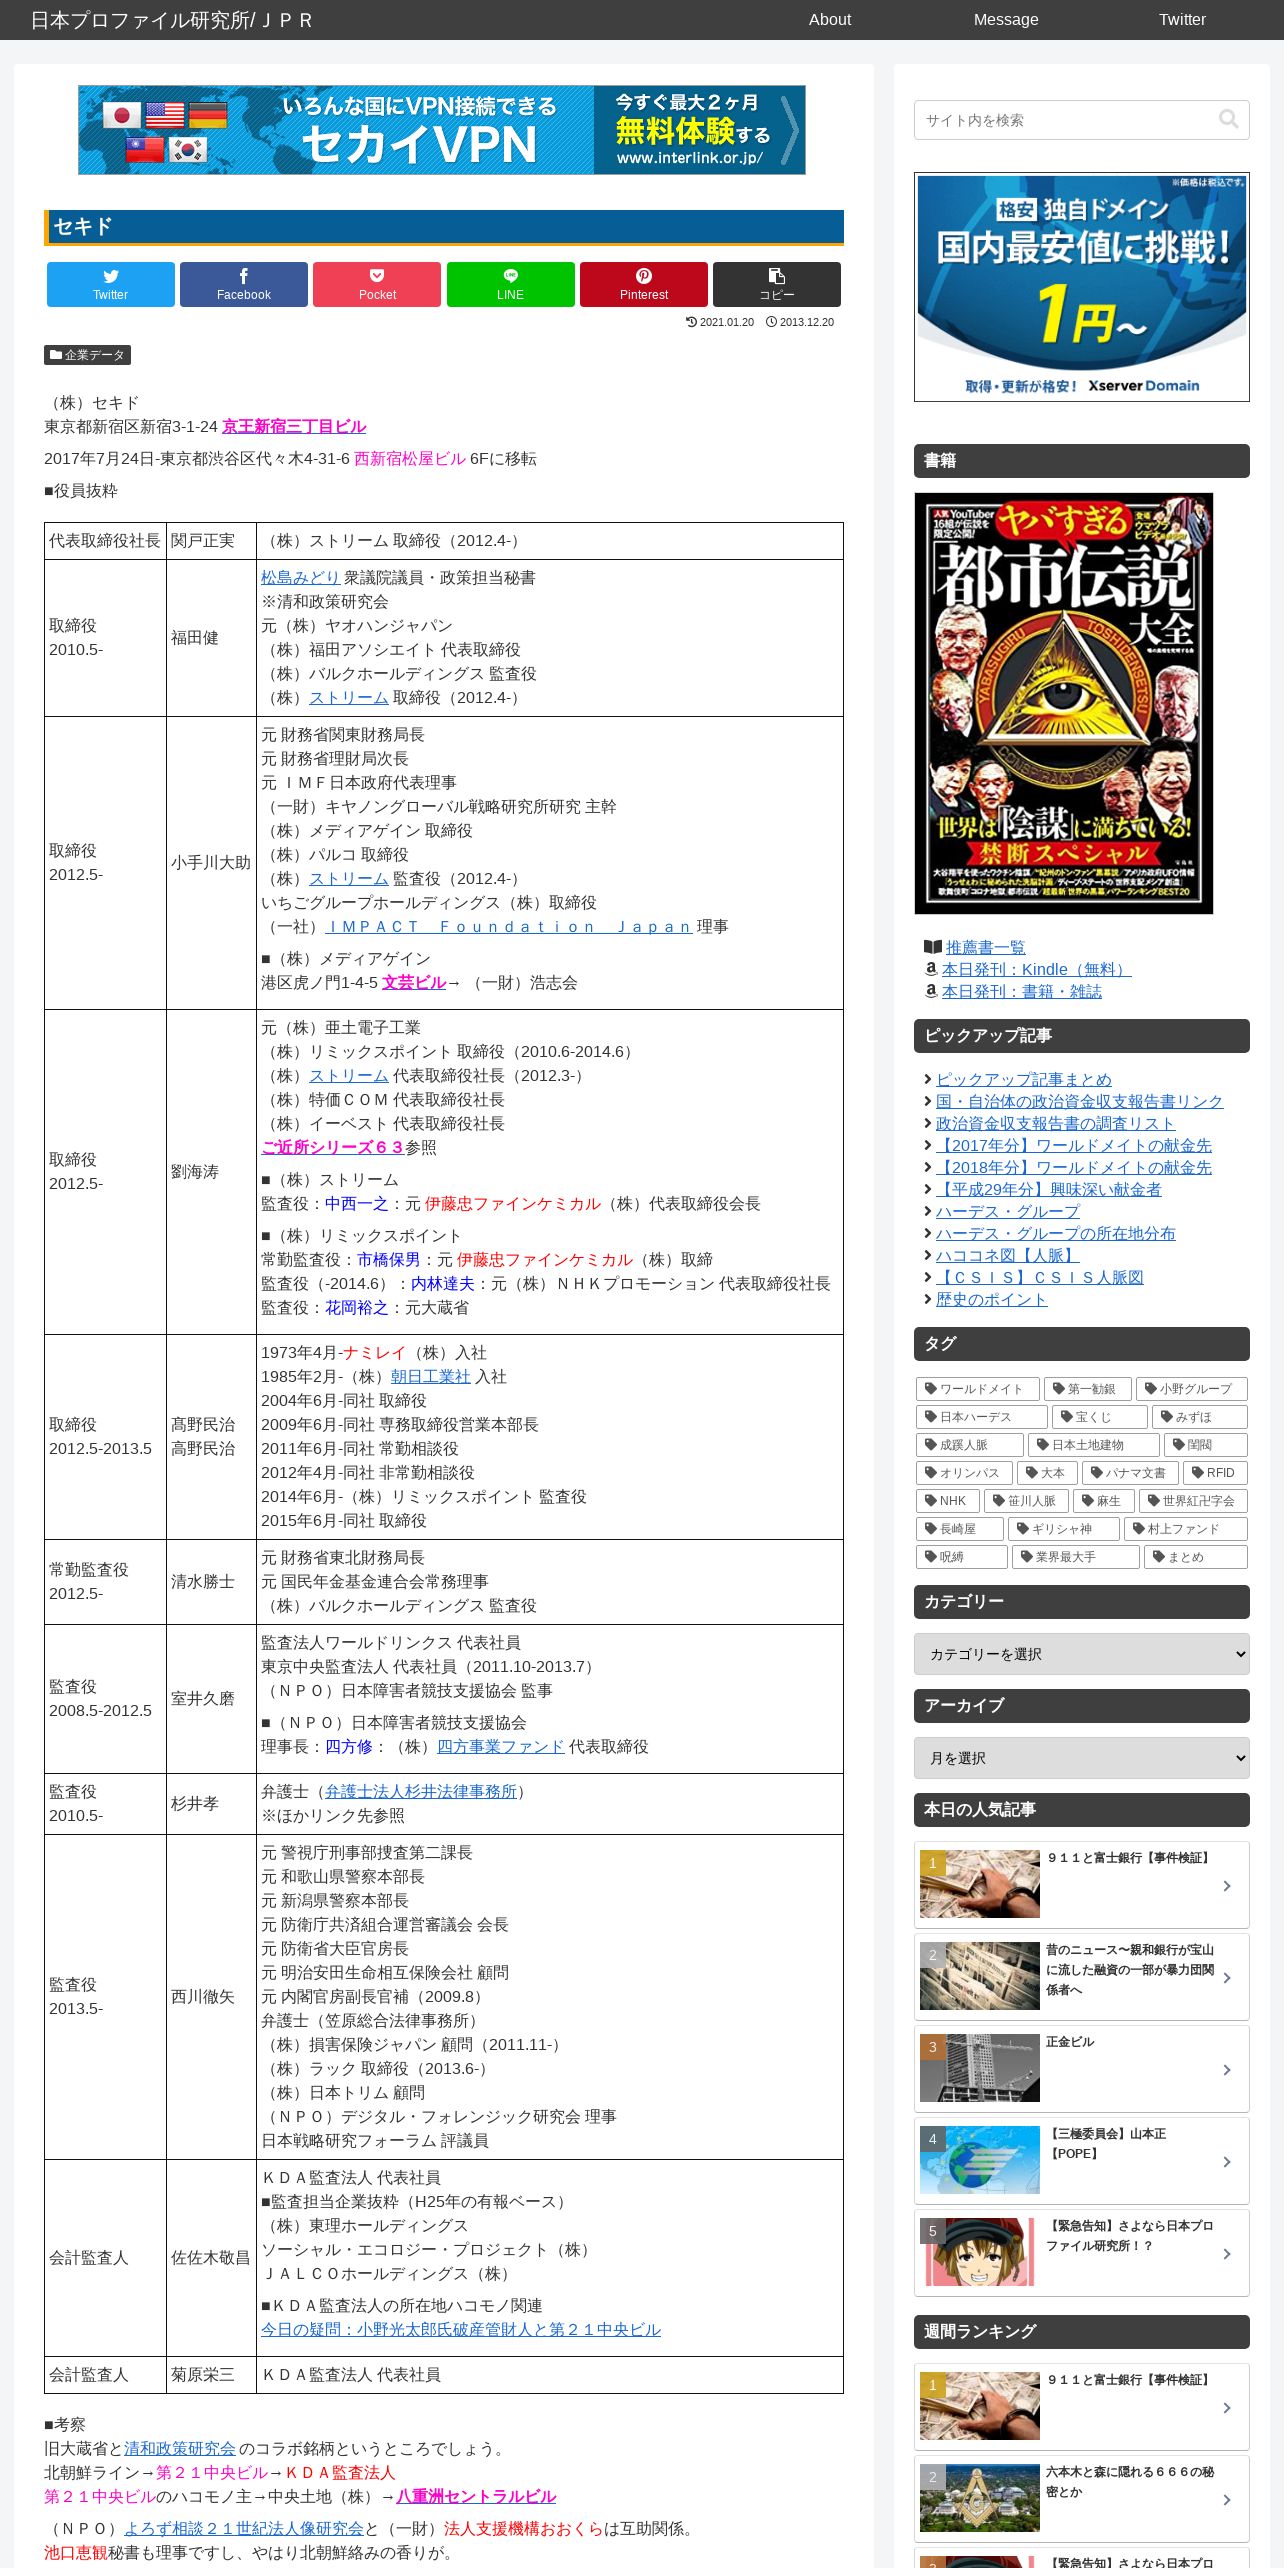Open 四方事業ファンド link
Screen dimensions: 1284x2568
(501, 1746)
